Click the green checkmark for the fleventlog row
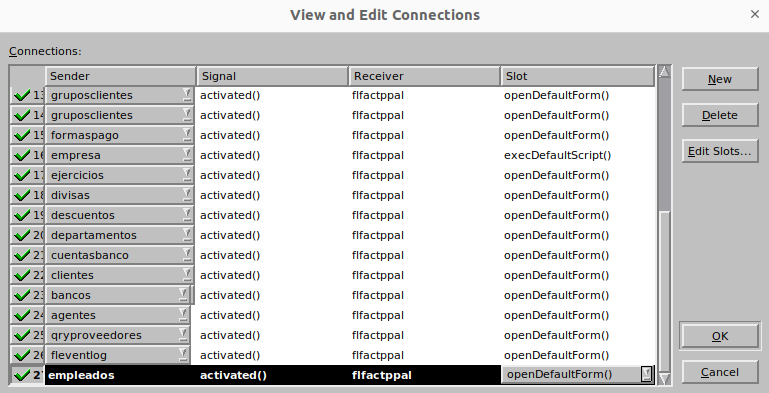 (x=22, y=355)
